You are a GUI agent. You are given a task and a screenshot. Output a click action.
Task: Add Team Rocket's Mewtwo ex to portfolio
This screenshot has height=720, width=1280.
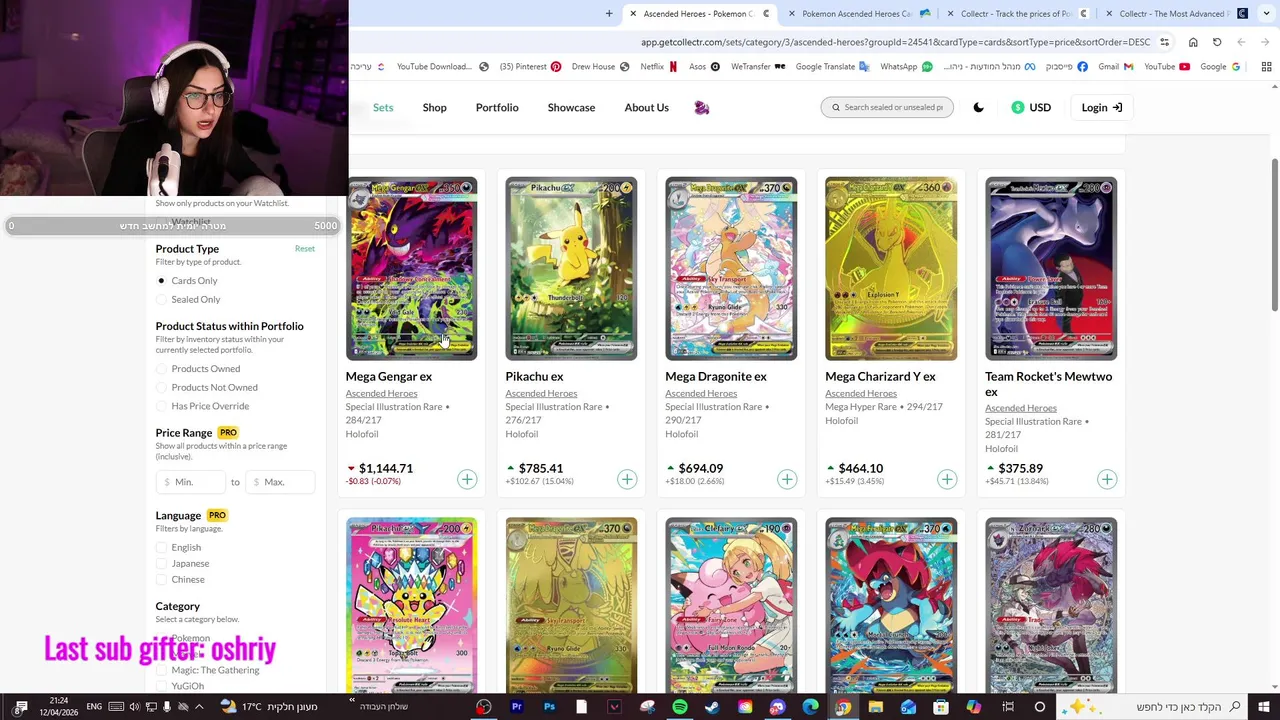point(1107,480)
